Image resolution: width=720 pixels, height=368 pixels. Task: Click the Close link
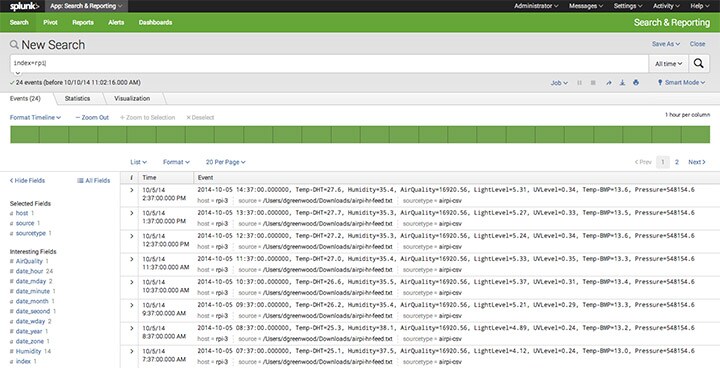click(697, 44)
